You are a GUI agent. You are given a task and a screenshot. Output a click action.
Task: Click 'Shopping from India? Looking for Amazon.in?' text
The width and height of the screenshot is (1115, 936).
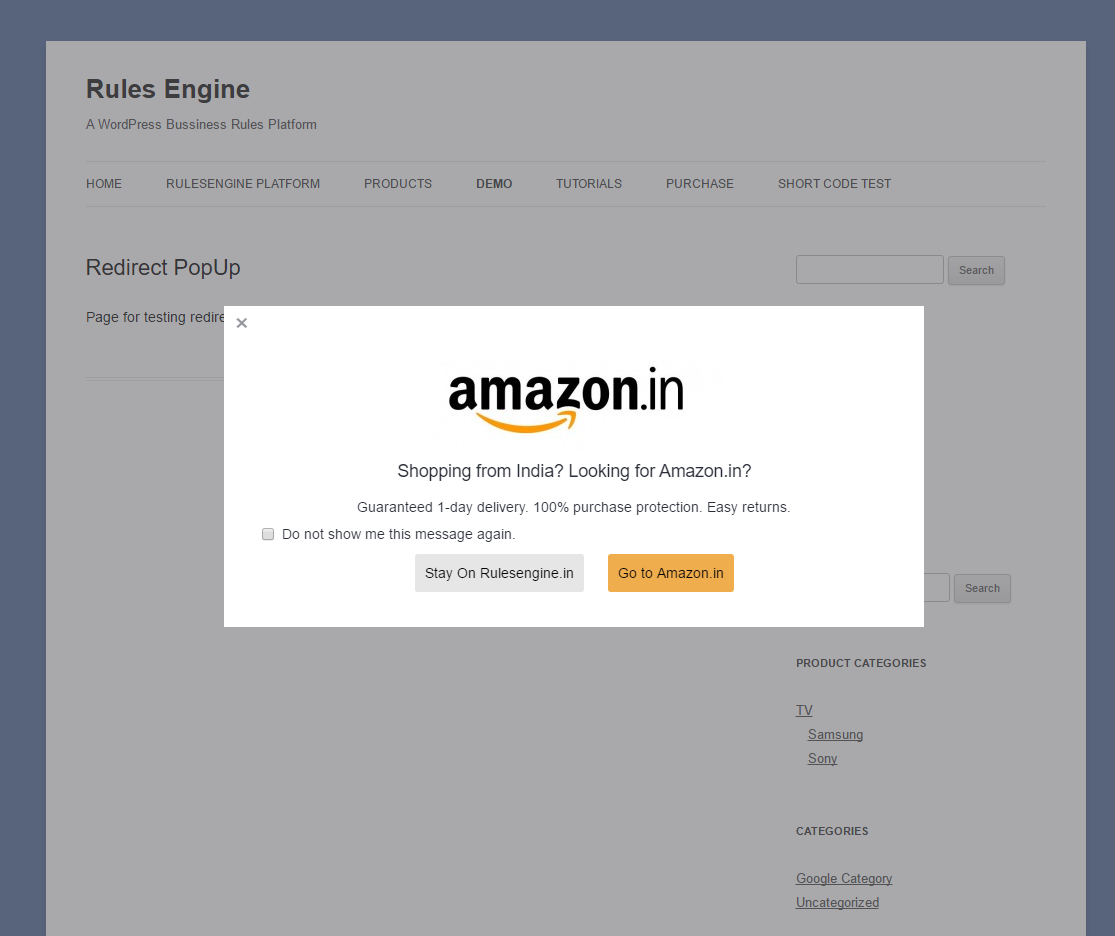(574, 471)
